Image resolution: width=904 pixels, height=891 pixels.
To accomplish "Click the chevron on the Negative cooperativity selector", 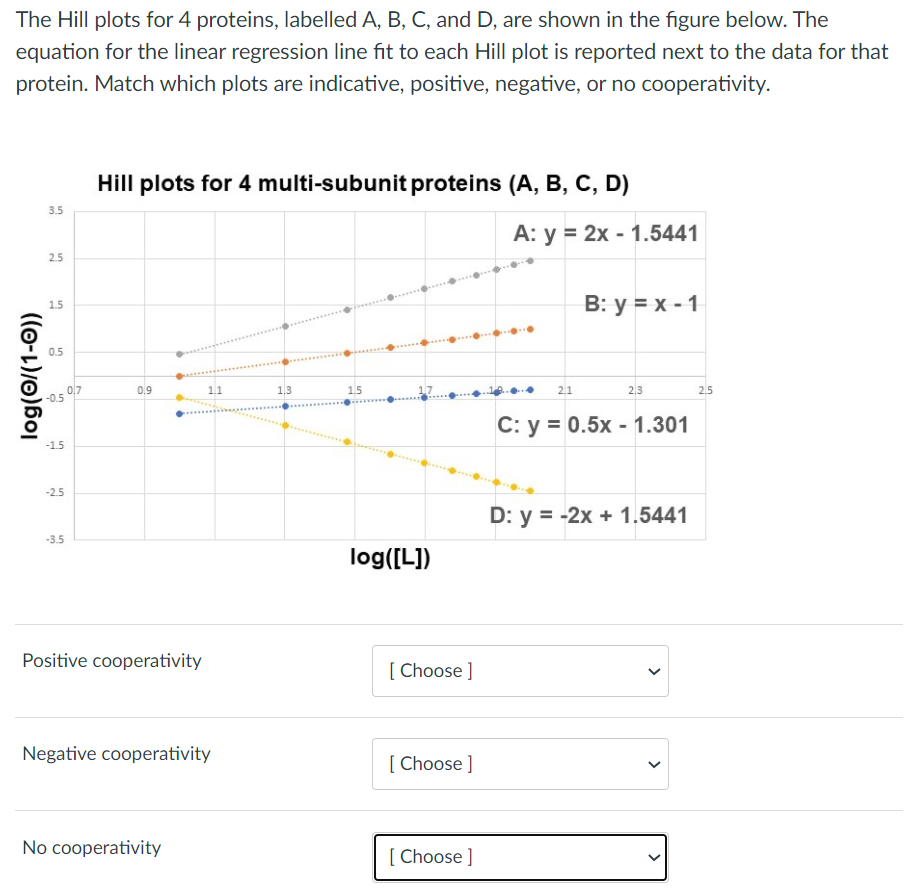I will 653,764.
